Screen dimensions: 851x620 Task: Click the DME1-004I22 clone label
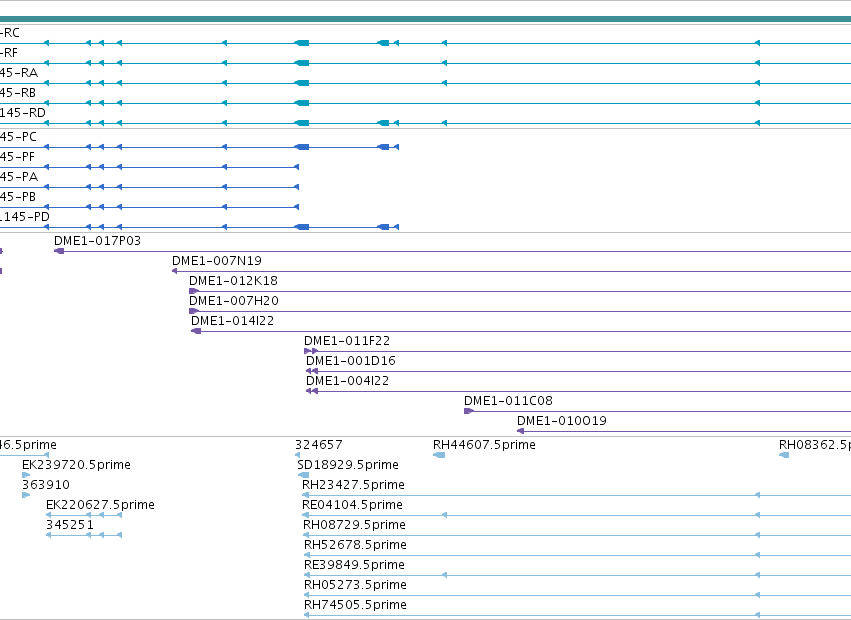point(347,381)
